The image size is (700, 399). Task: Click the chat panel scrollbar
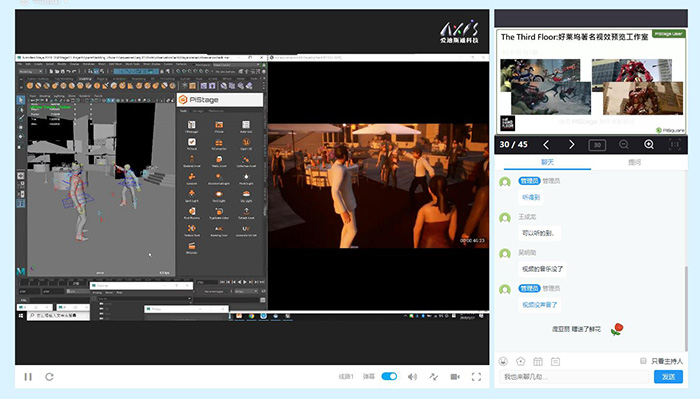coord(686,308)
